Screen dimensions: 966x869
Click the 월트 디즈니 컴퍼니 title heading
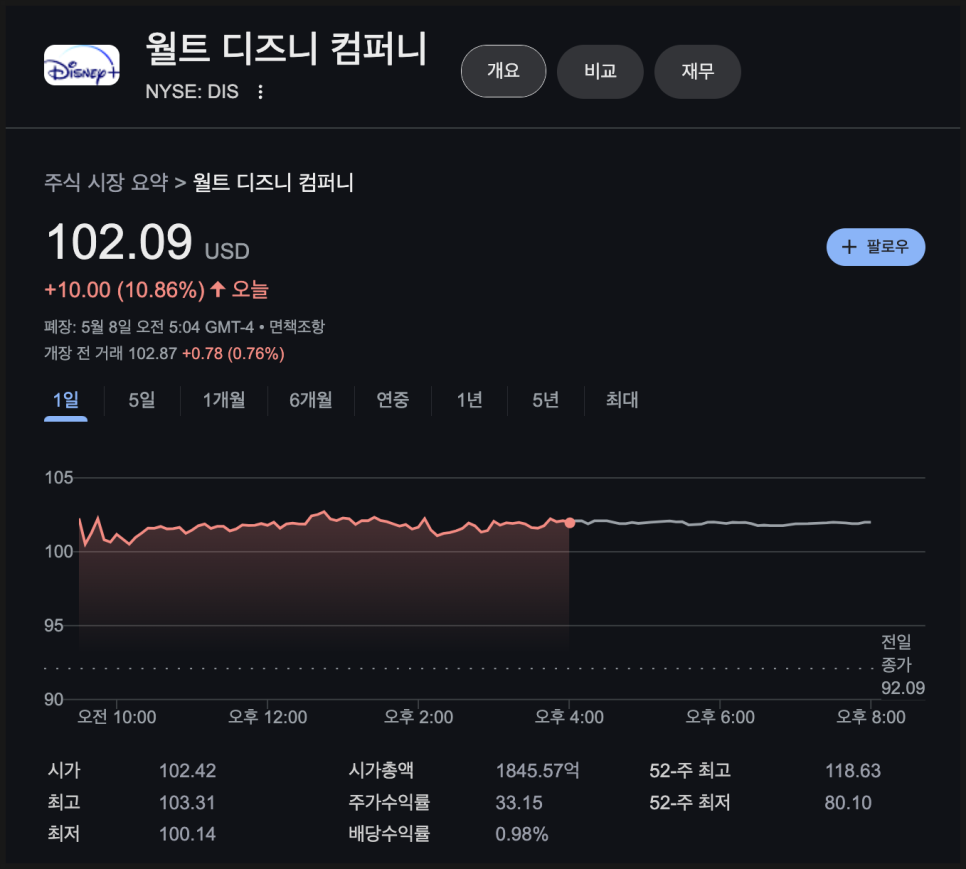click(286, 48)
